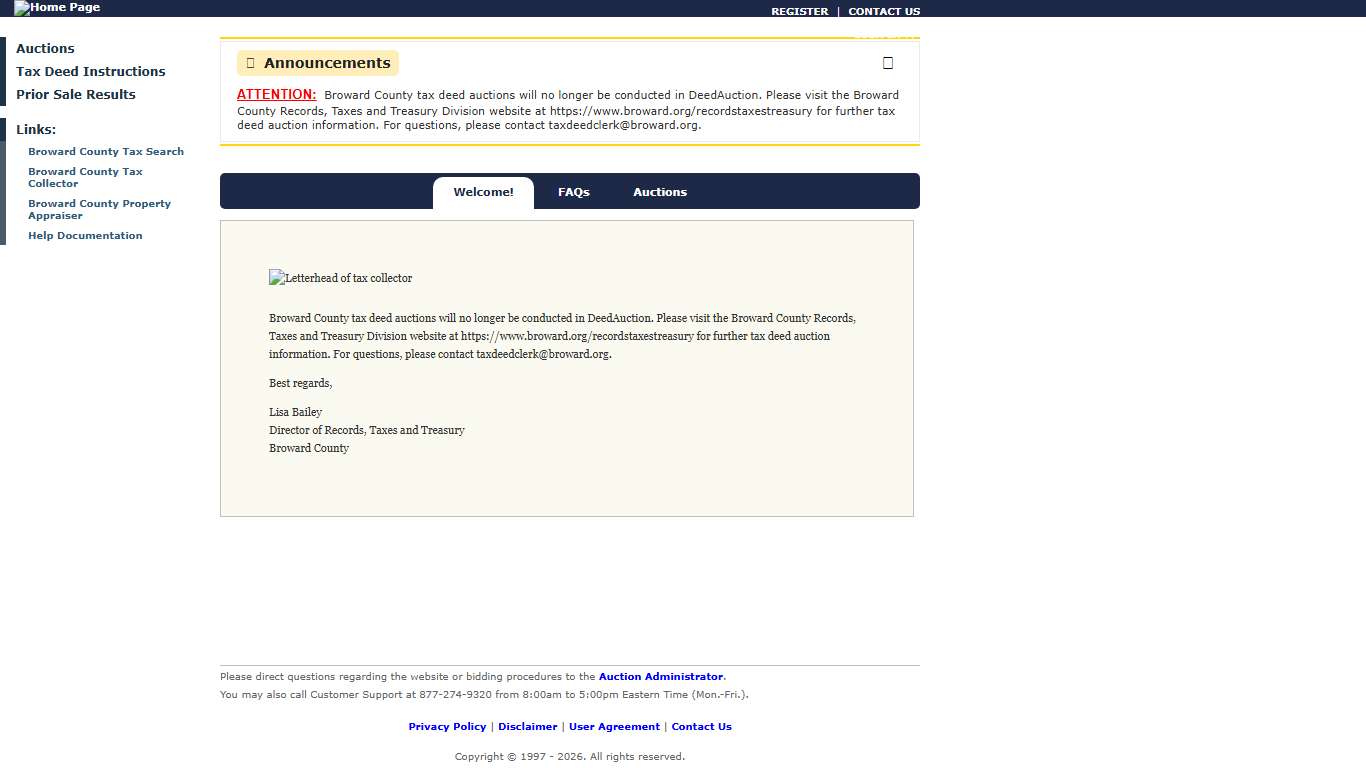Visit Broward County Tax Collector site

click(85, 177)
